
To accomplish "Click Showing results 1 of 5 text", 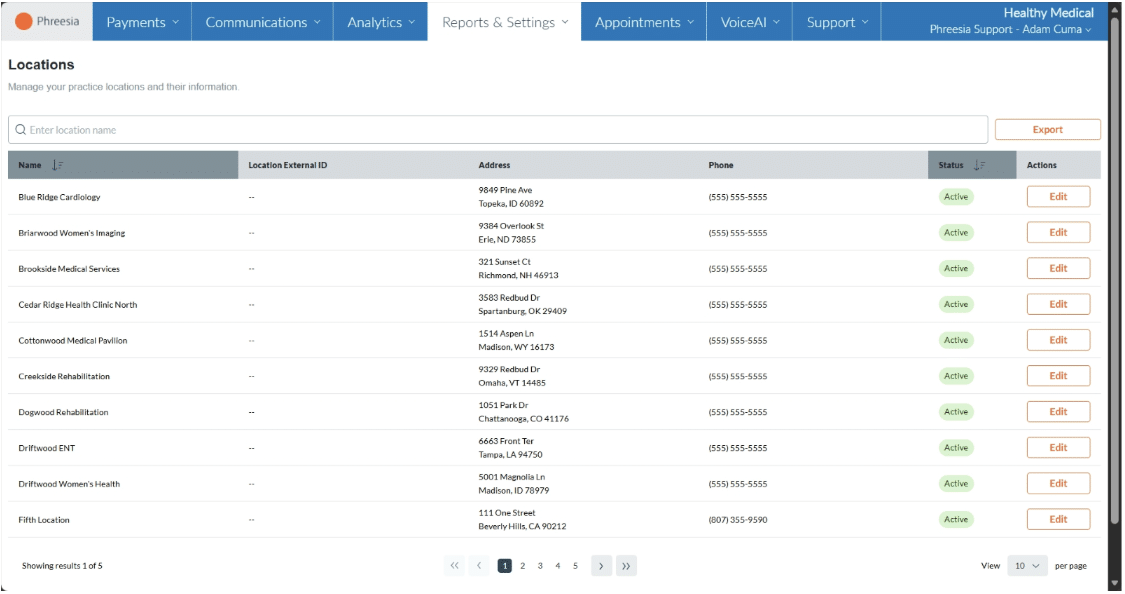I will click(62, 566).
